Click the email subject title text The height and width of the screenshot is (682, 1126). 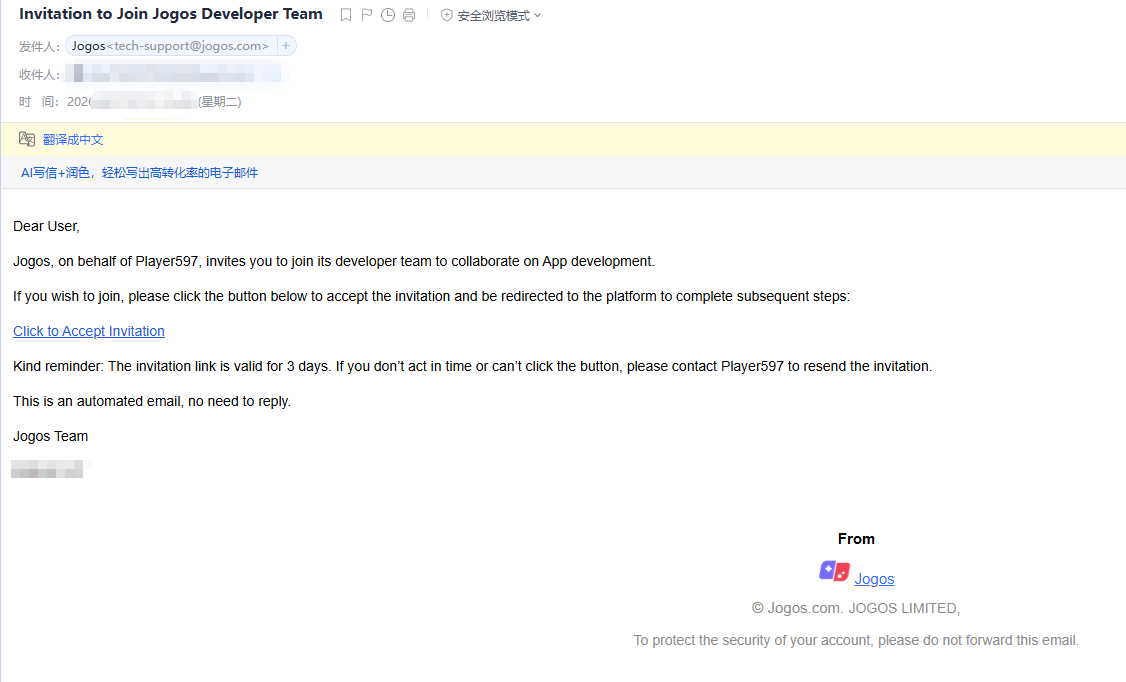tap(171, 14)
